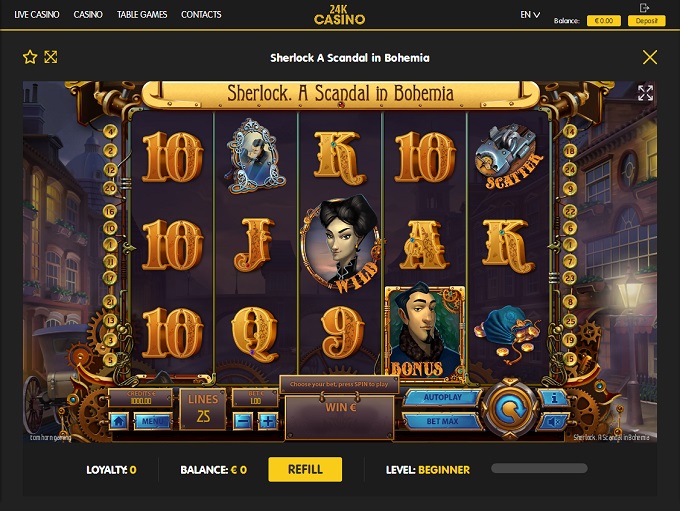Open the Live Casino menu item
The image size is (680, 511).
coord(37,14)
